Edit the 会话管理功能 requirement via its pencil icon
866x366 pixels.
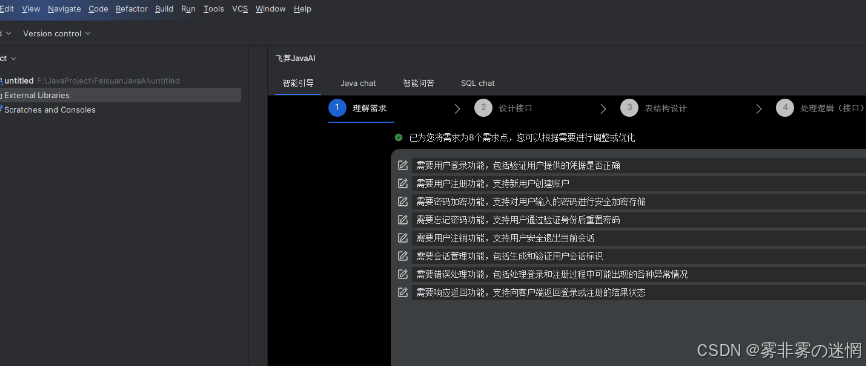pos(403,256)
